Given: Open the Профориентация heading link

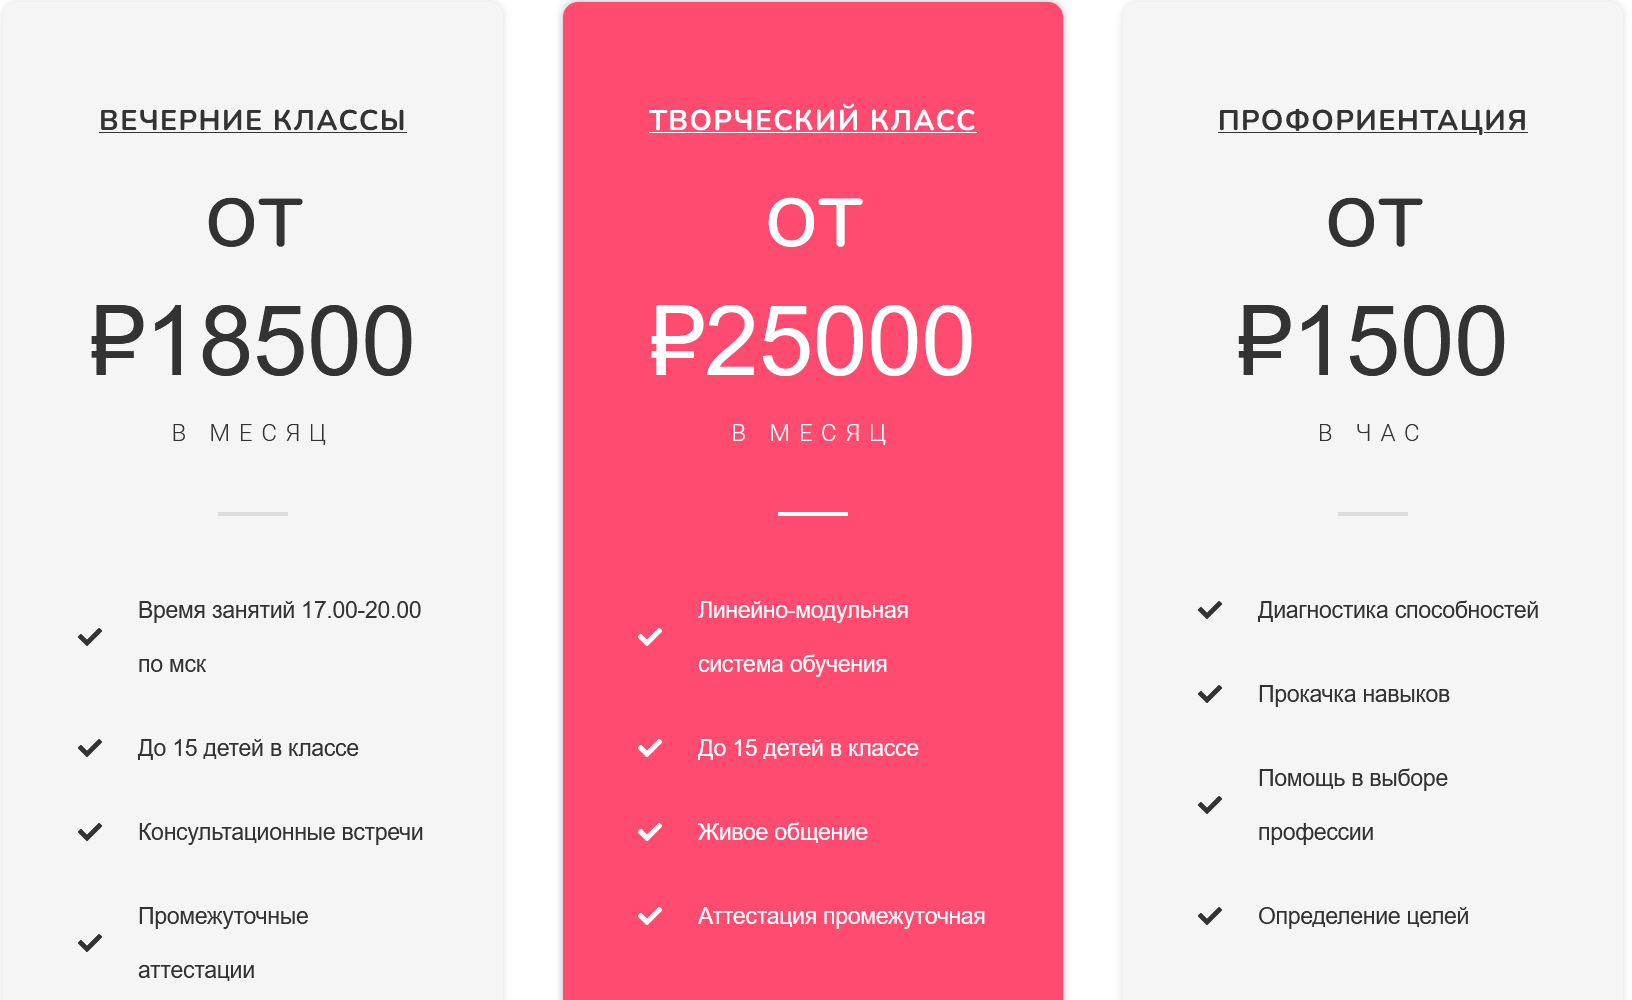Looking at the screenshot, I should click(1372, 120).
